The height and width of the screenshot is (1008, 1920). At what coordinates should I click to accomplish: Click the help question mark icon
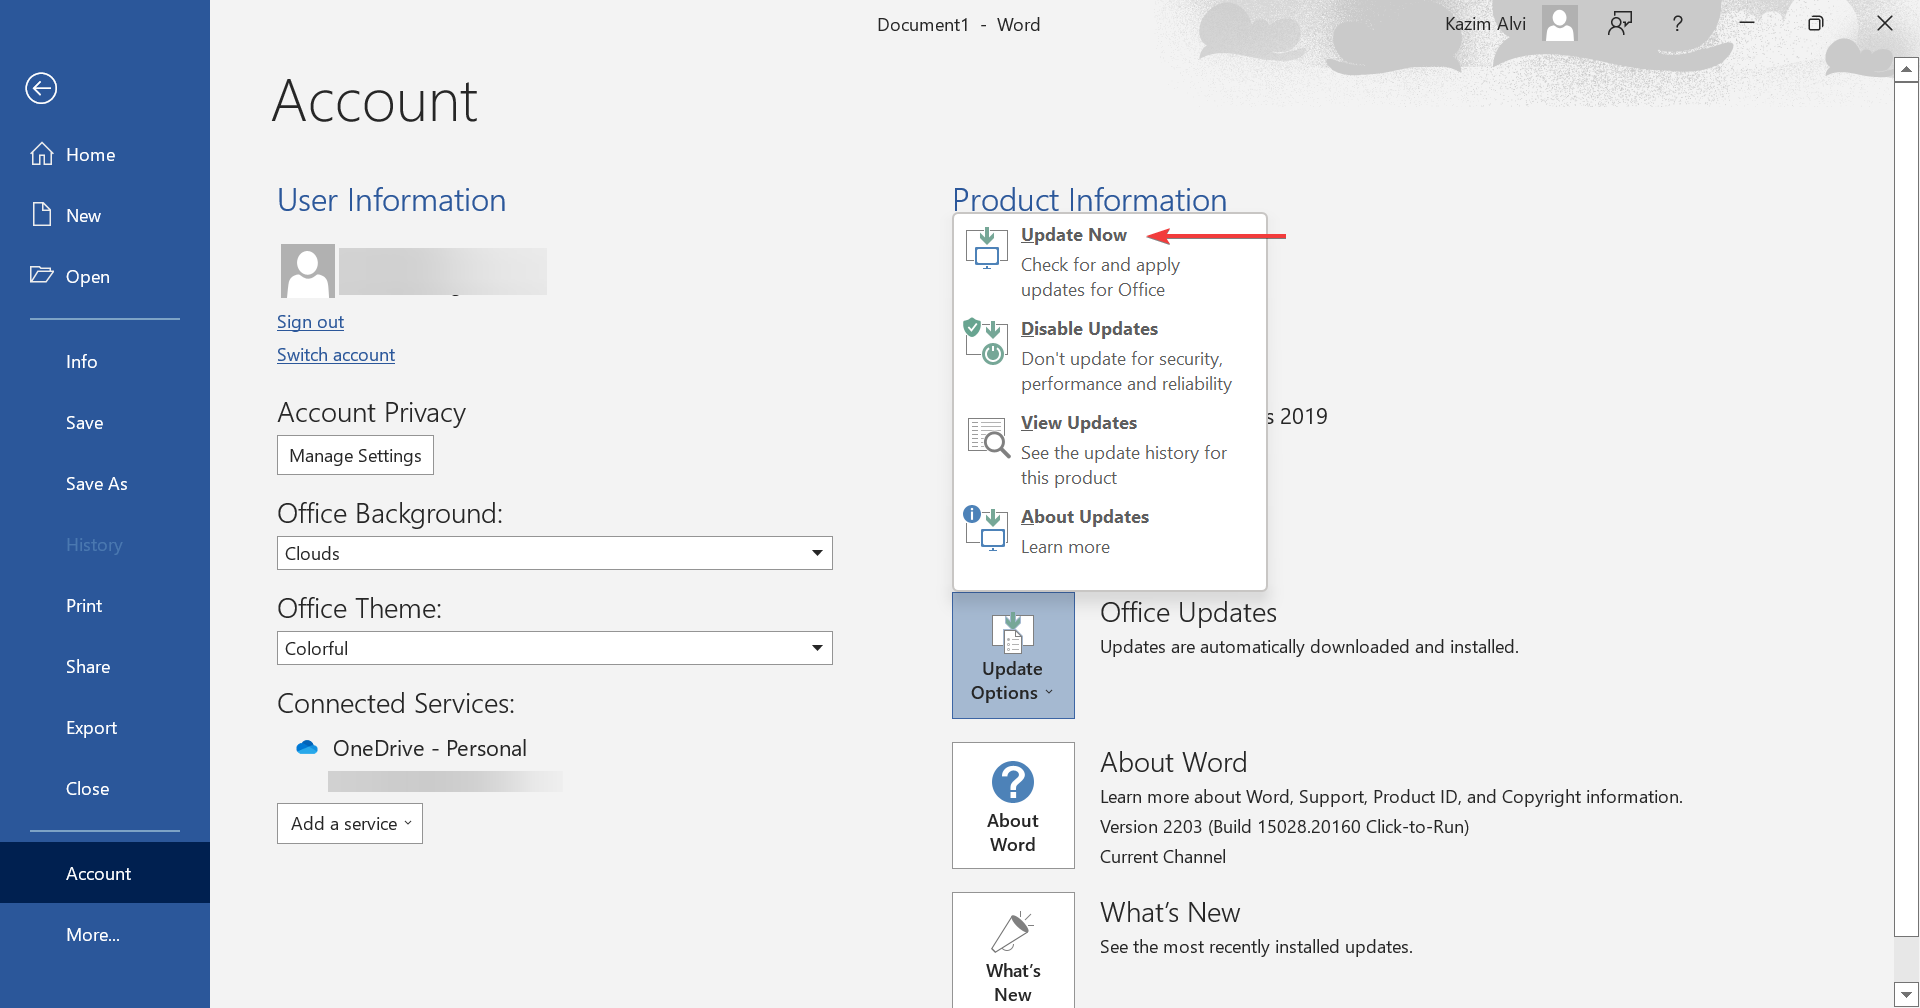pos(1677,24)
